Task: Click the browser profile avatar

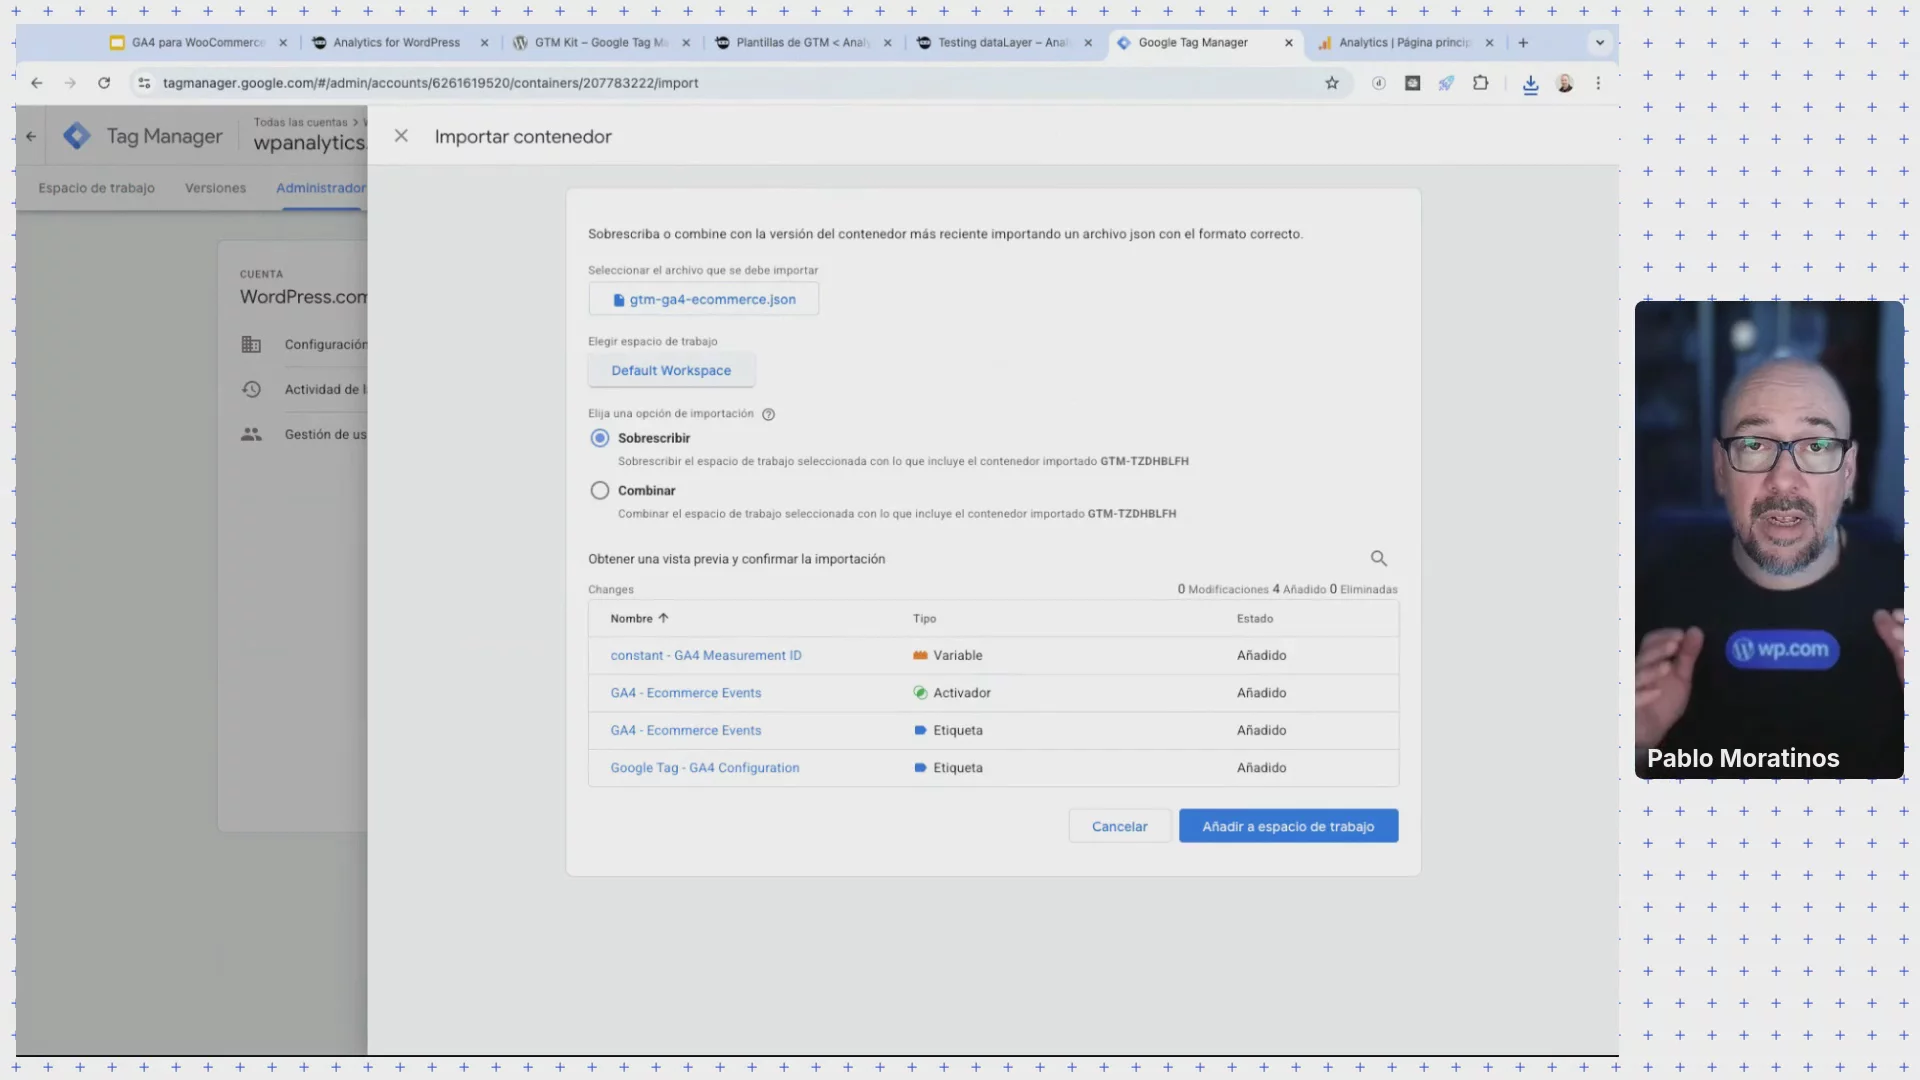Action: click(1565, 83)
